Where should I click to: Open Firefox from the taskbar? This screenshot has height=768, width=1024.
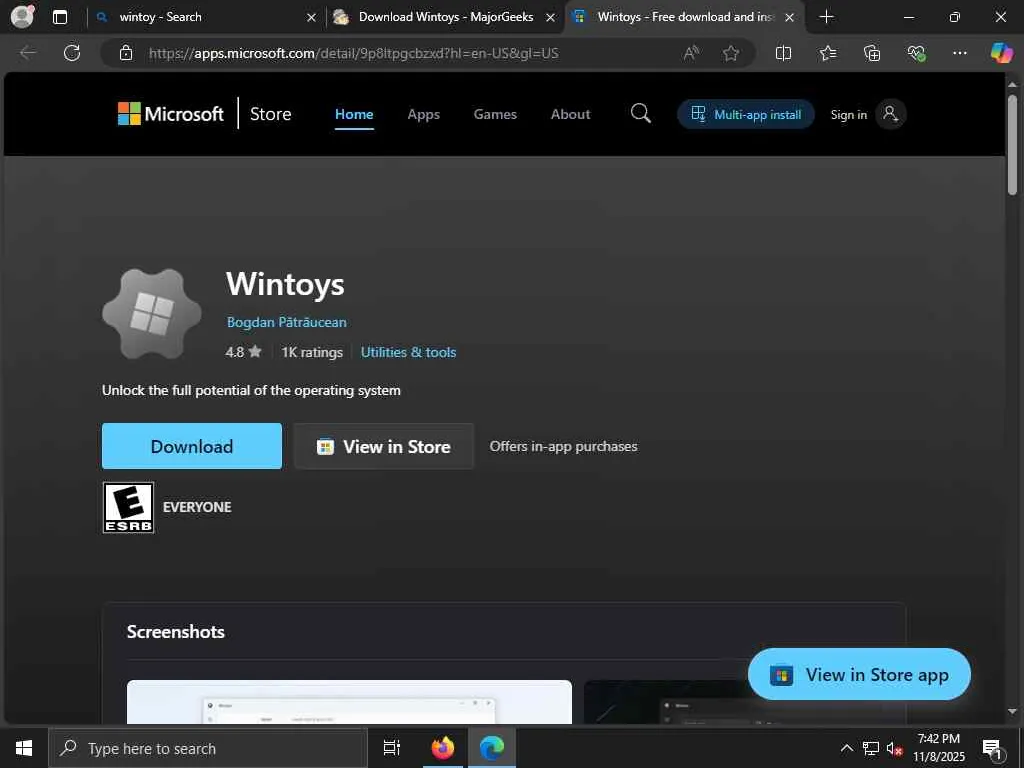pos(443,748)
